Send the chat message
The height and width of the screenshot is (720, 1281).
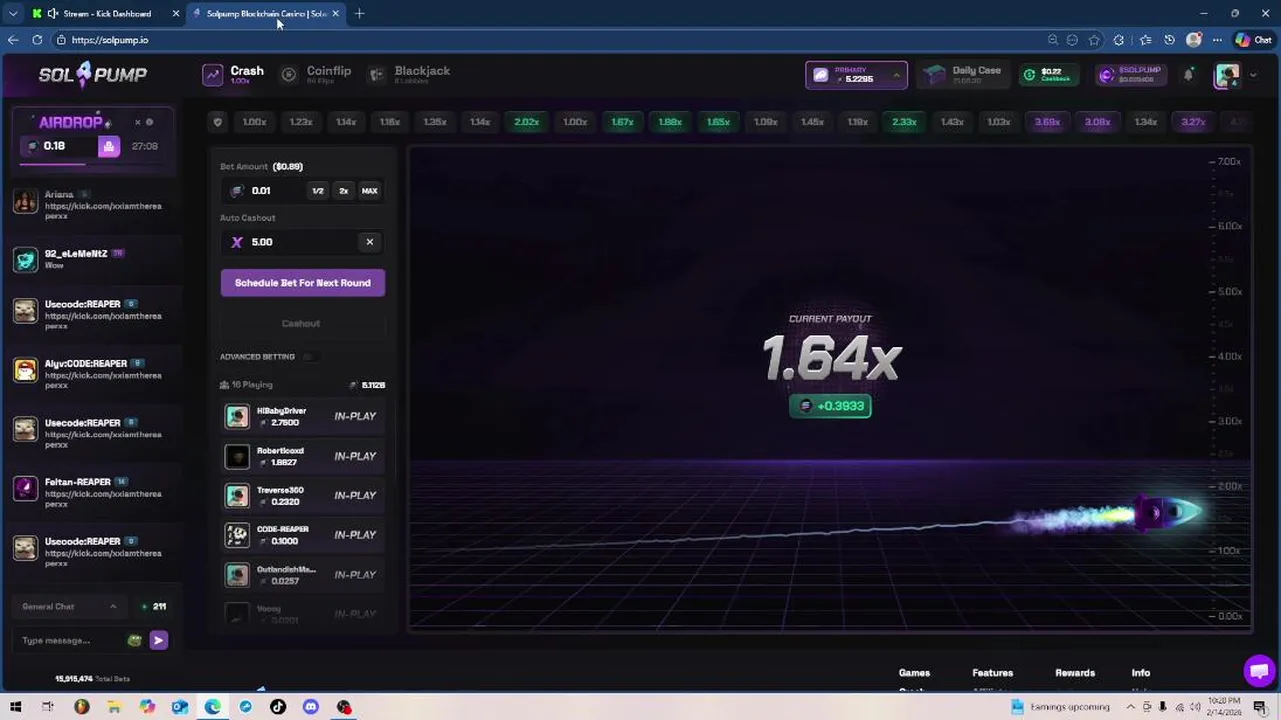point(158,640)
